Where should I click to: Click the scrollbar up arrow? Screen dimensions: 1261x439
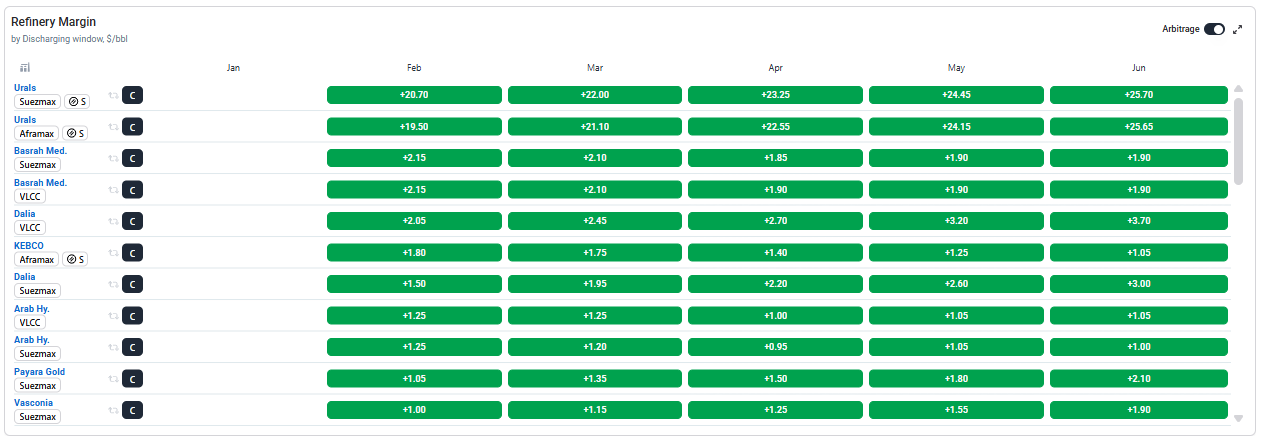[x=1239, y=88]
